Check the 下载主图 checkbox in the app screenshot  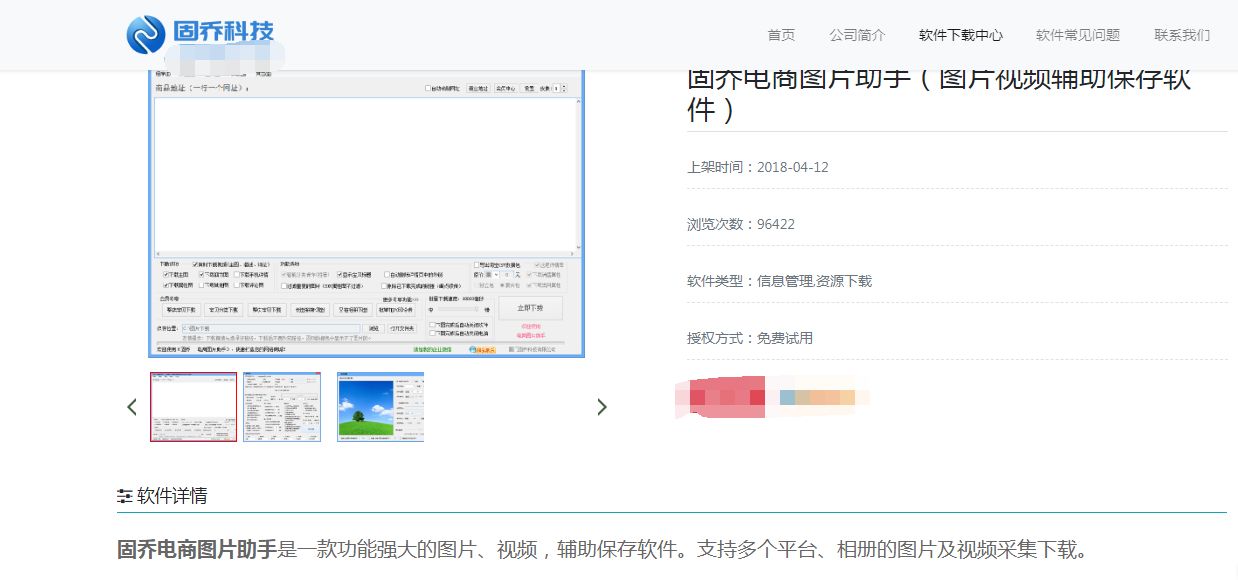coord(165,275)
